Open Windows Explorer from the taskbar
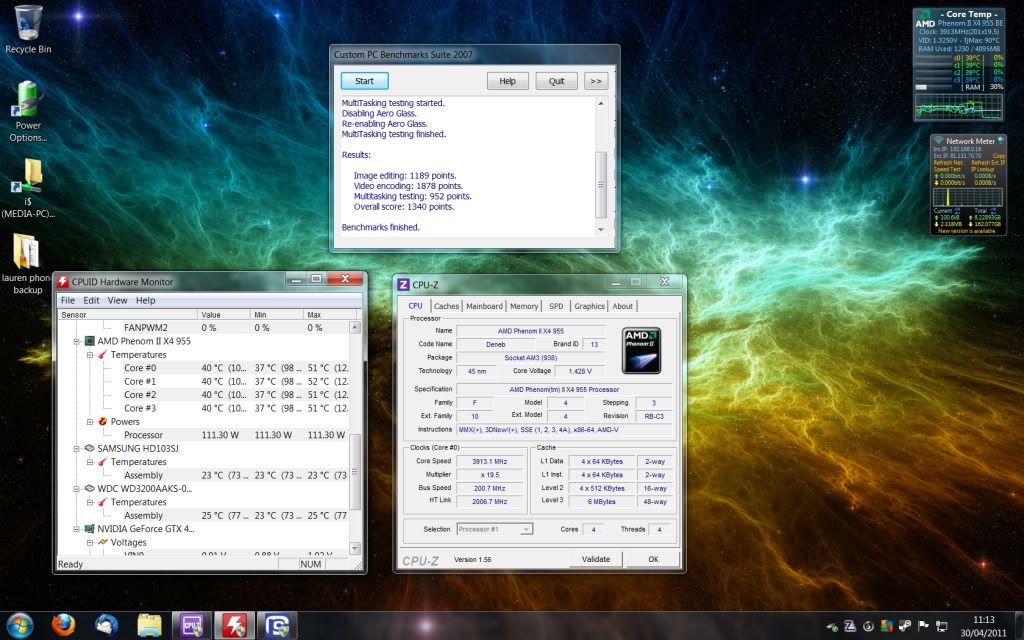This screenshot has width=1024, height=640. point(149,626)
